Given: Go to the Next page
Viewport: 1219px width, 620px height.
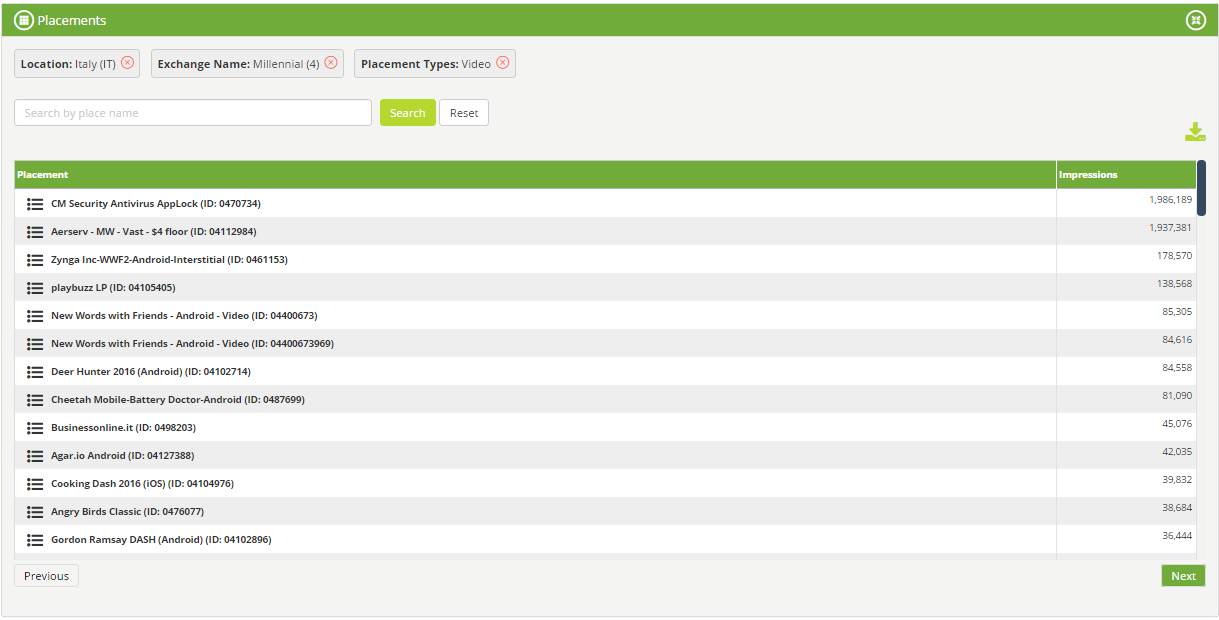Looking at the screenshot, I should tap(1183, 576).
